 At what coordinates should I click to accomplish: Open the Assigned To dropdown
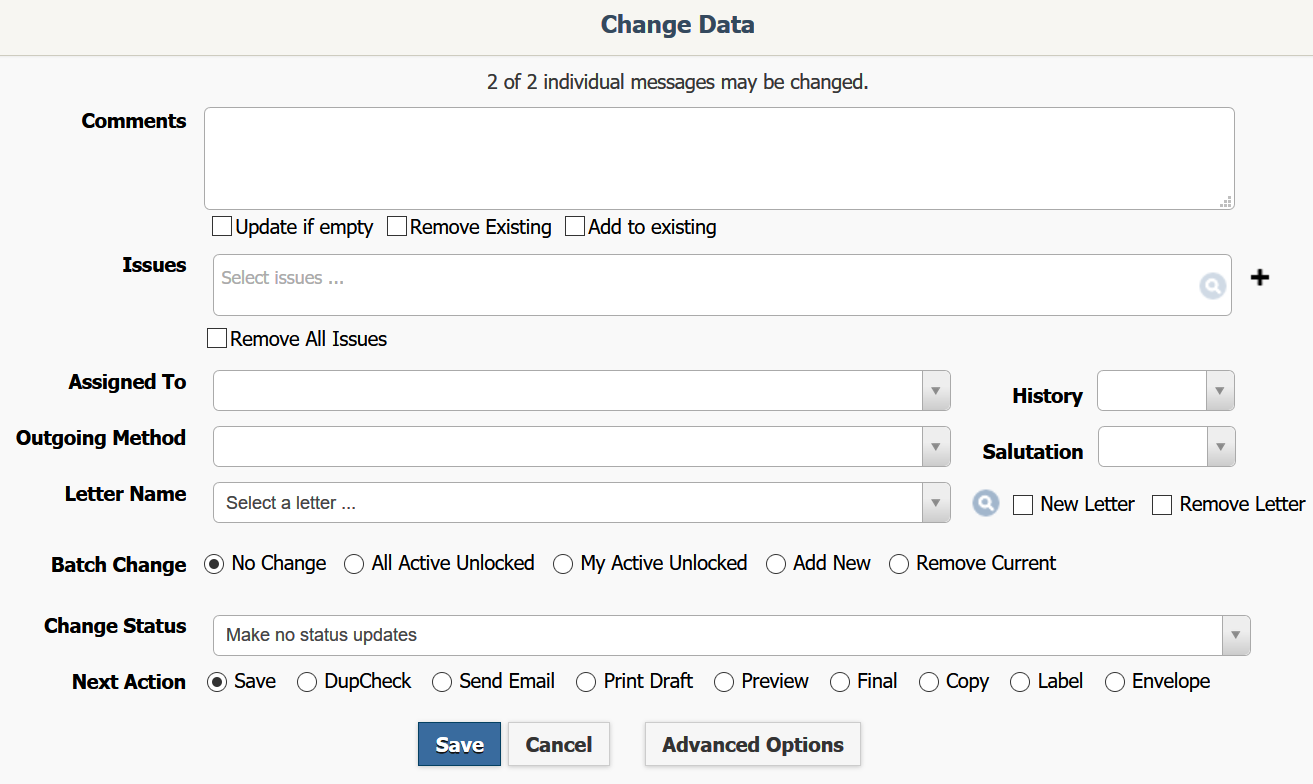click(581, 391)
